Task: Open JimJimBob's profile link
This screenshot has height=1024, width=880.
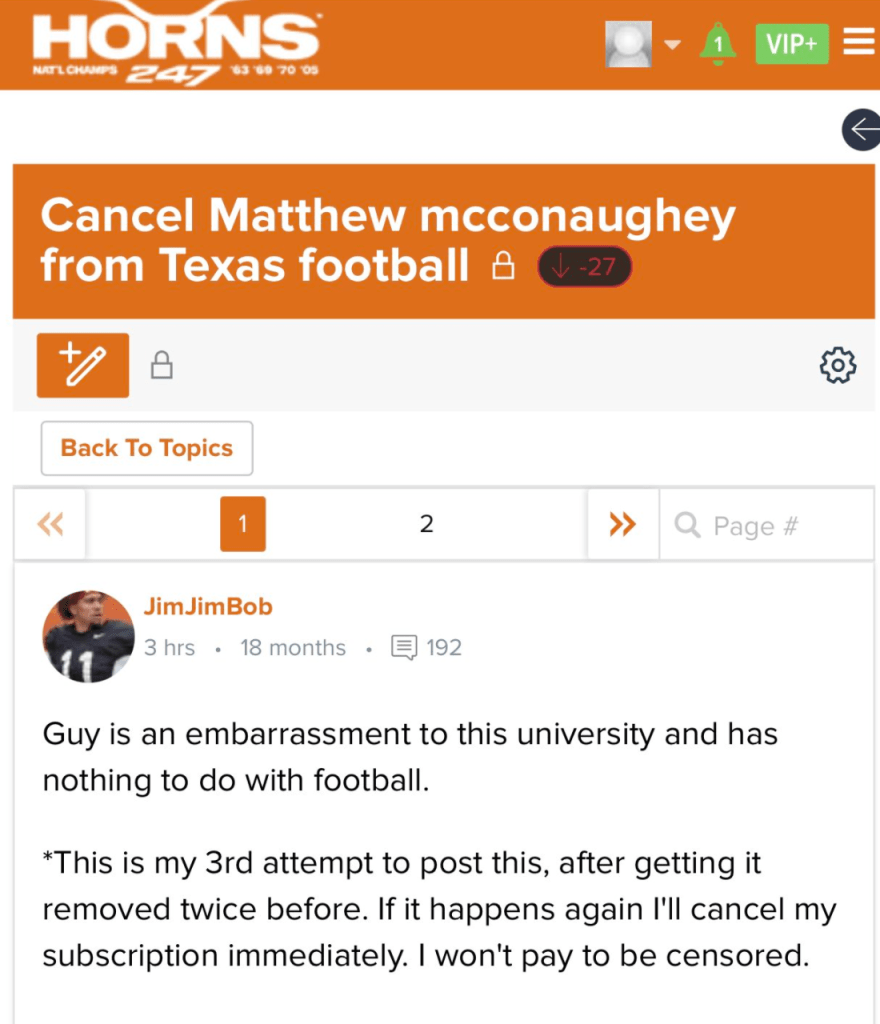Action: (x=208, y=607)
